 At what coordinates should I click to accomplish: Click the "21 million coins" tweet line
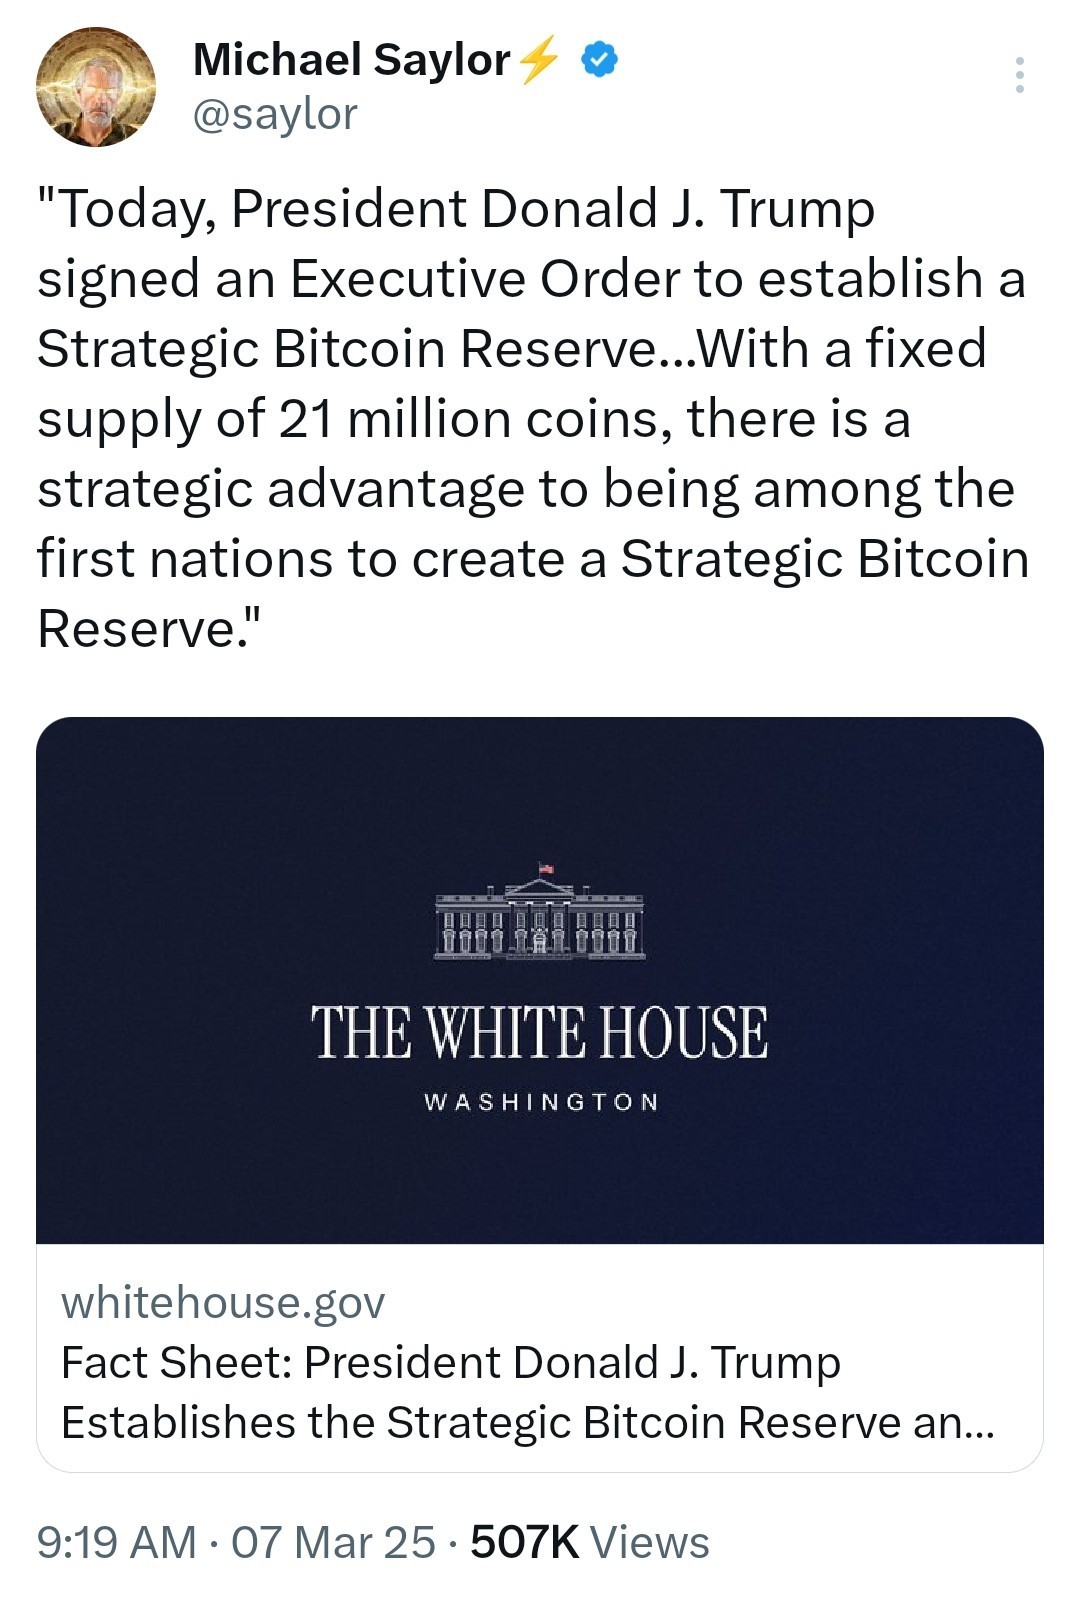pyautogui.click(x=474, y=418)
